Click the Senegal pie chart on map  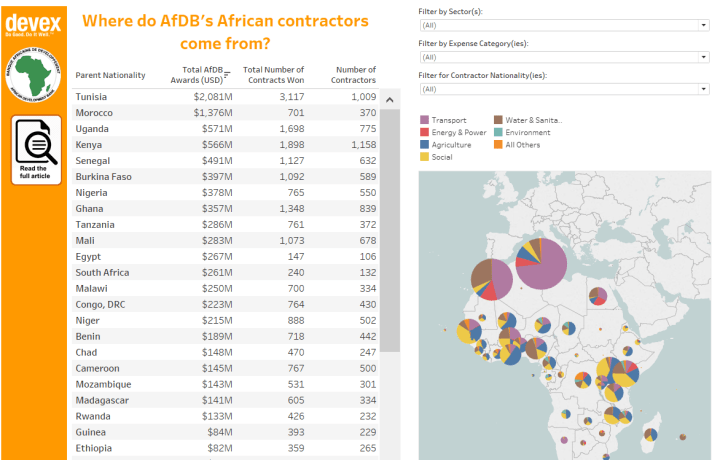(469, 331)
